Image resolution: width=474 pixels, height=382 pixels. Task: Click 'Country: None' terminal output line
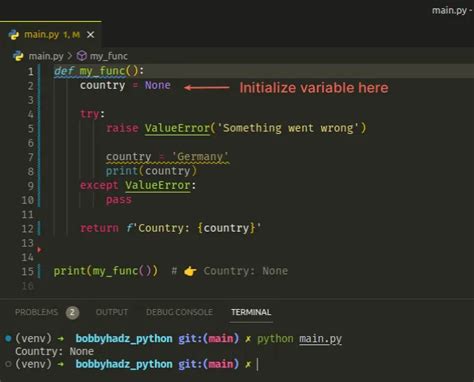(54, 351)
